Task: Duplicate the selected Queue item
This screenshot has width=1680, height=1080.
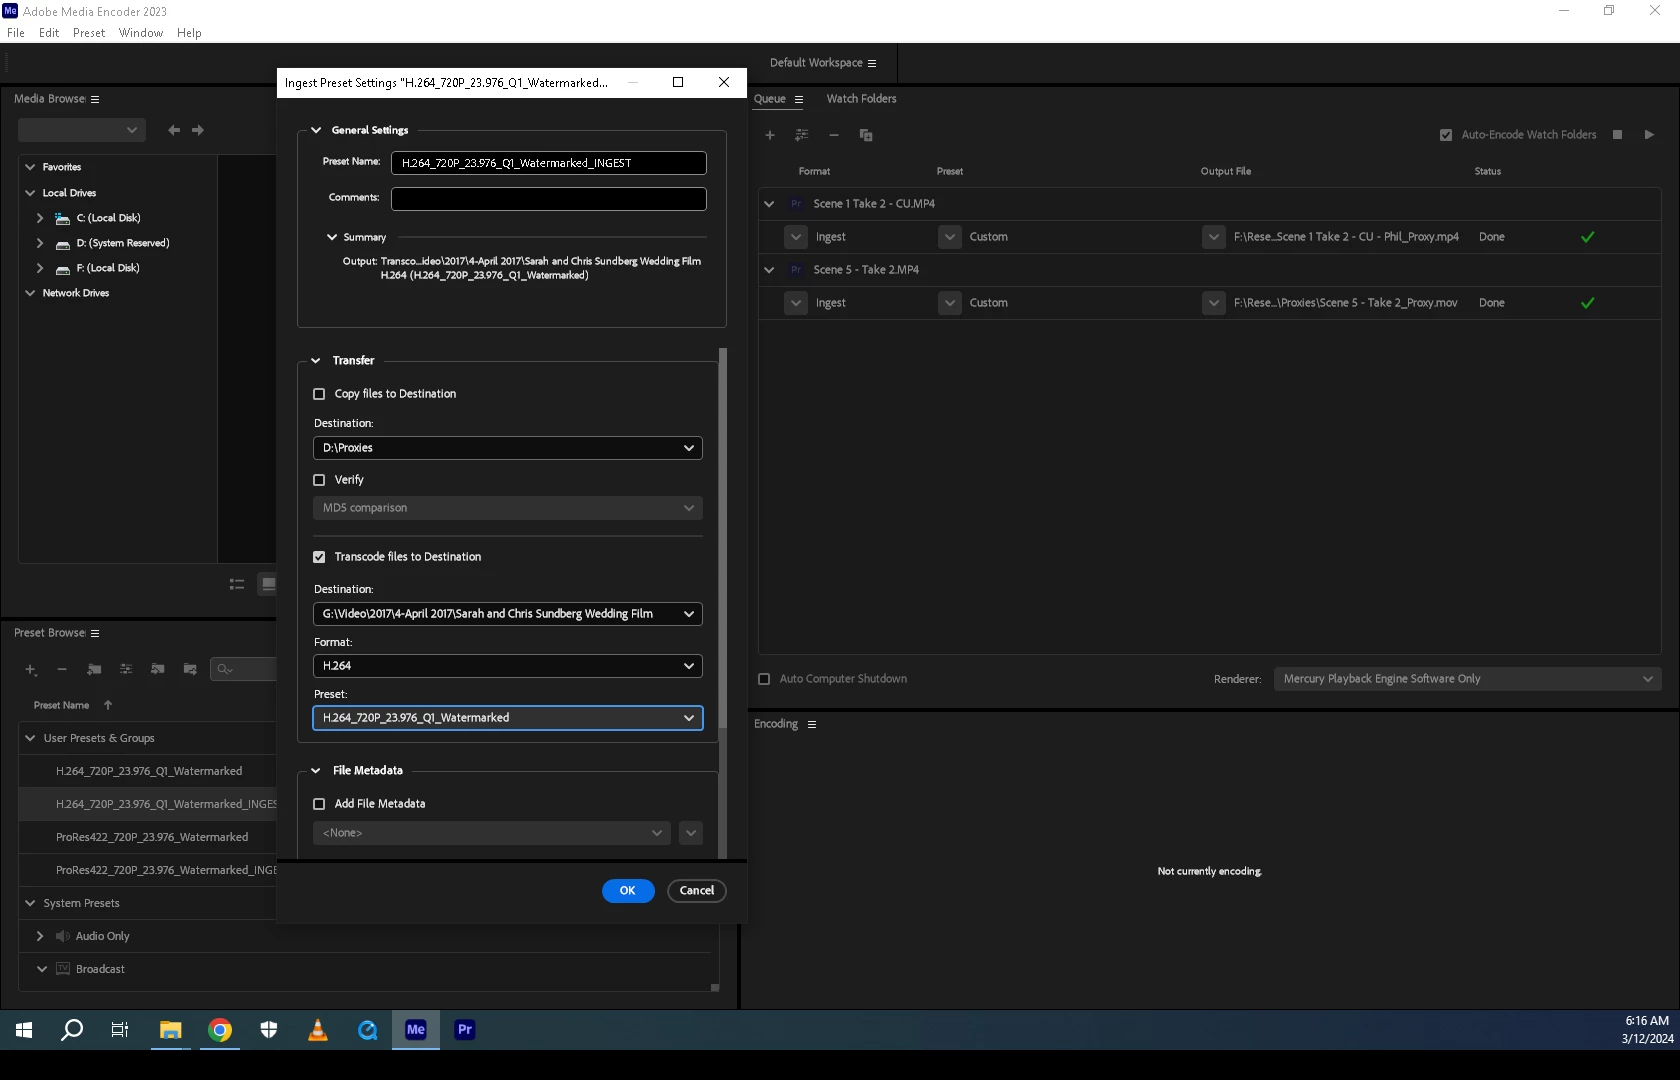Action: [x=866, y=135]
